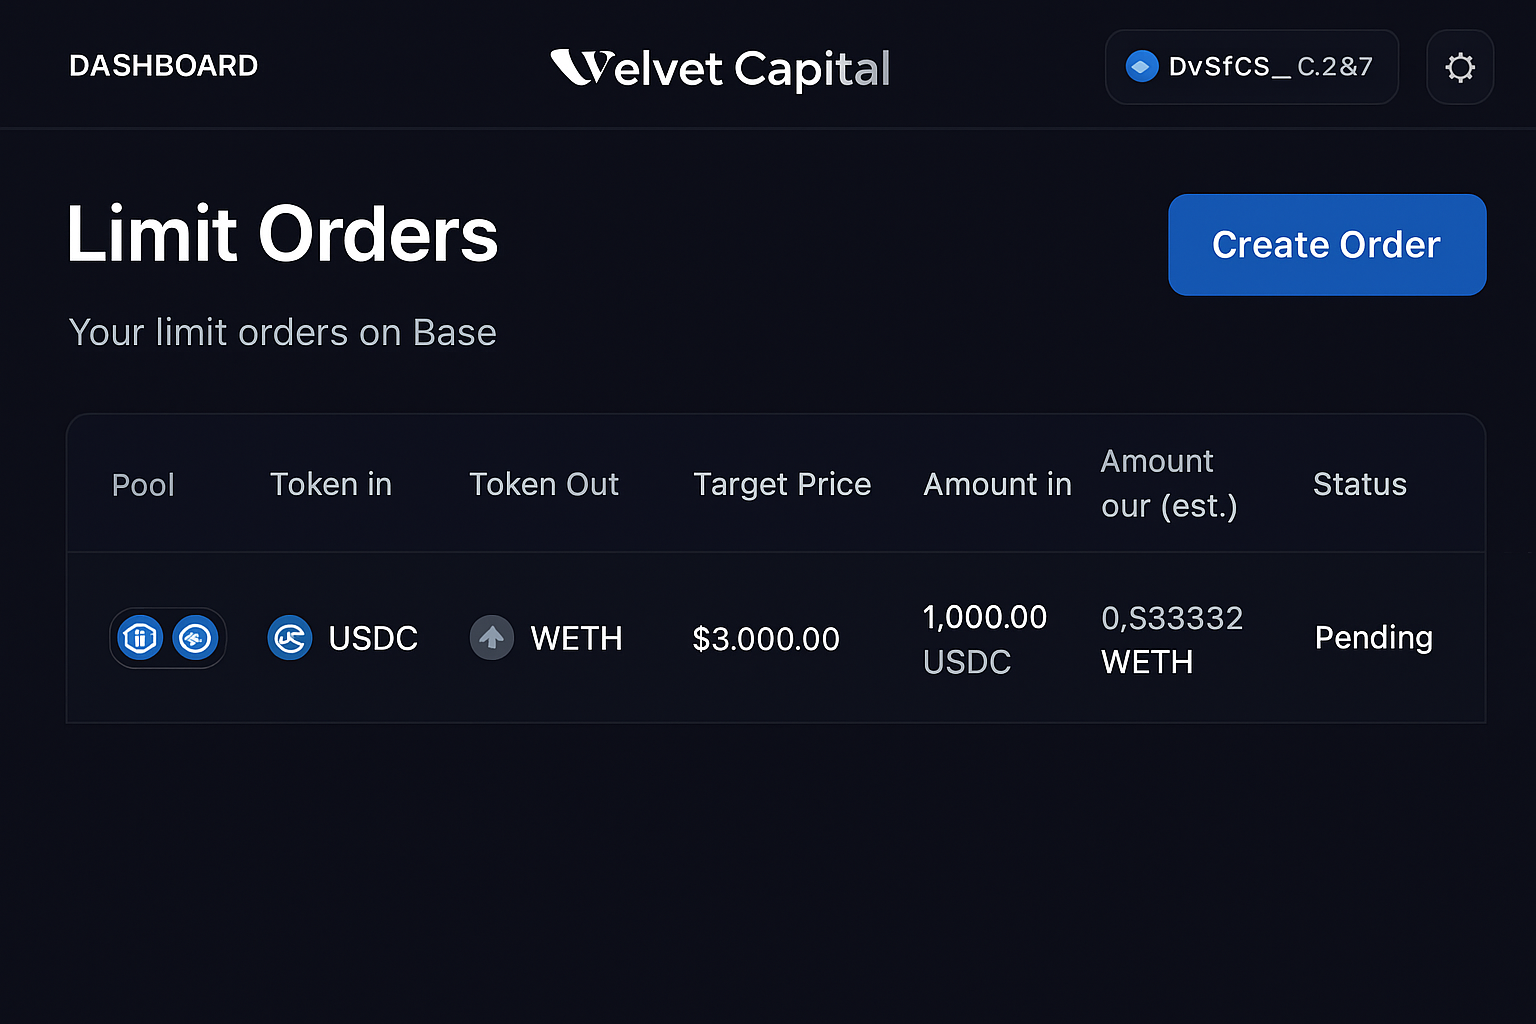Click the Token Out column header
The height and width of the screenshot is (1024, 1536).
tap(544, 484)
